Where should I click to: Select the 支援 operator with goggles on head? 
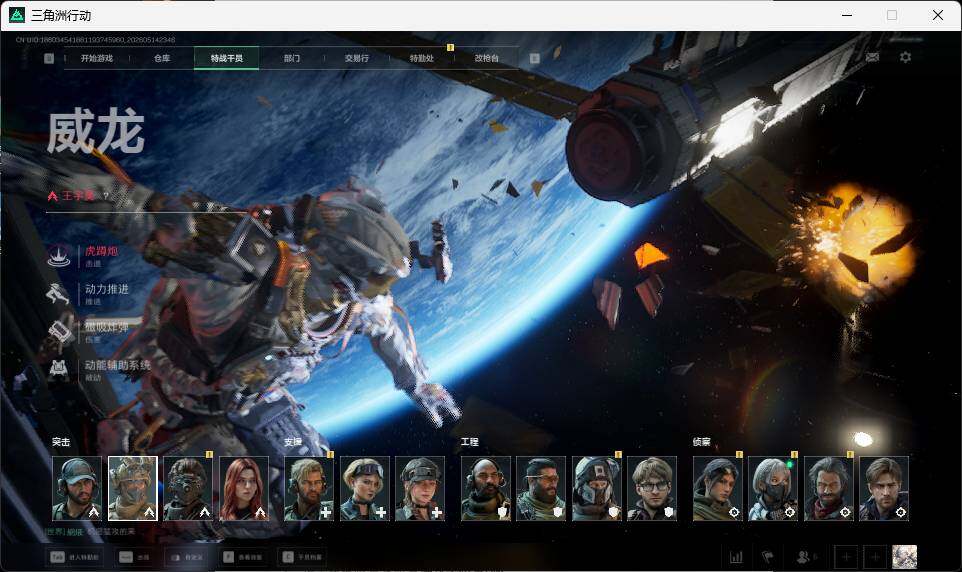pyautogui.click(x=364, y=489)
